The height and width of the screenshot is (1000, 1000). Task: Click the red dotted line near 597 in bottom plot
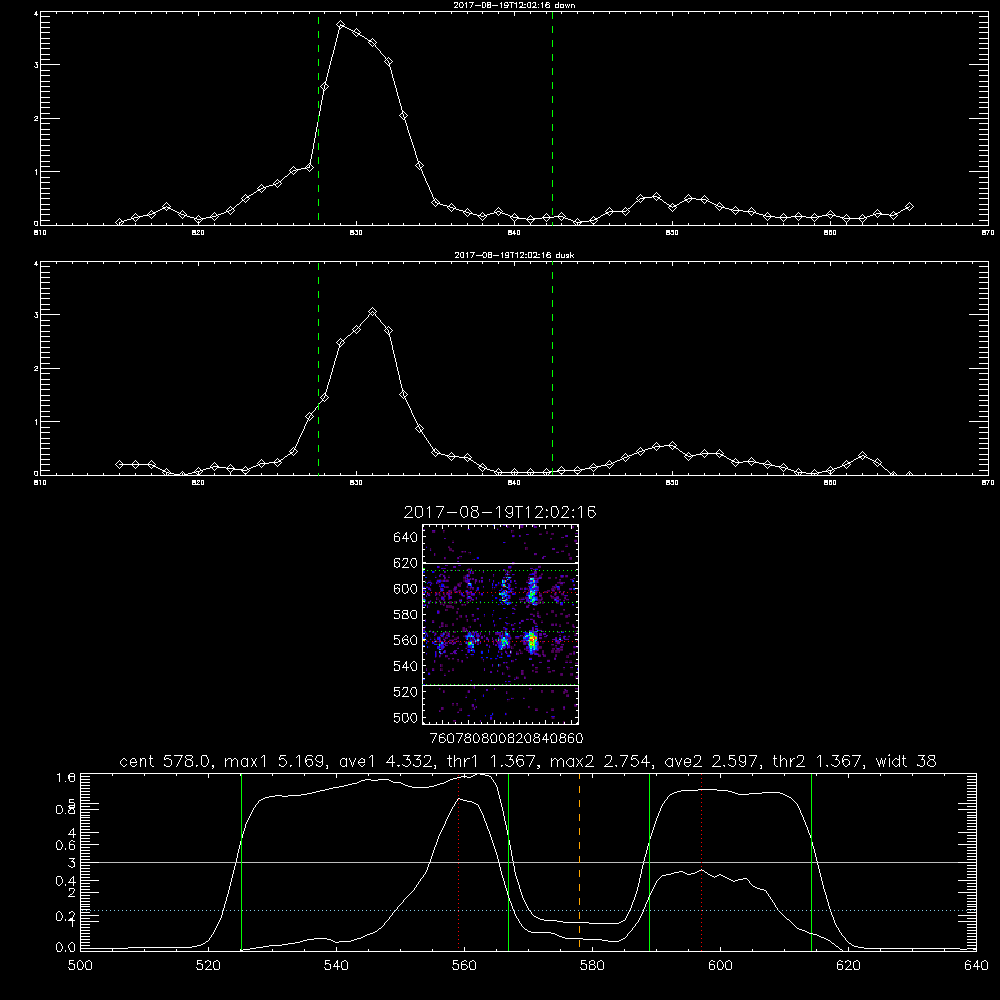702,861
